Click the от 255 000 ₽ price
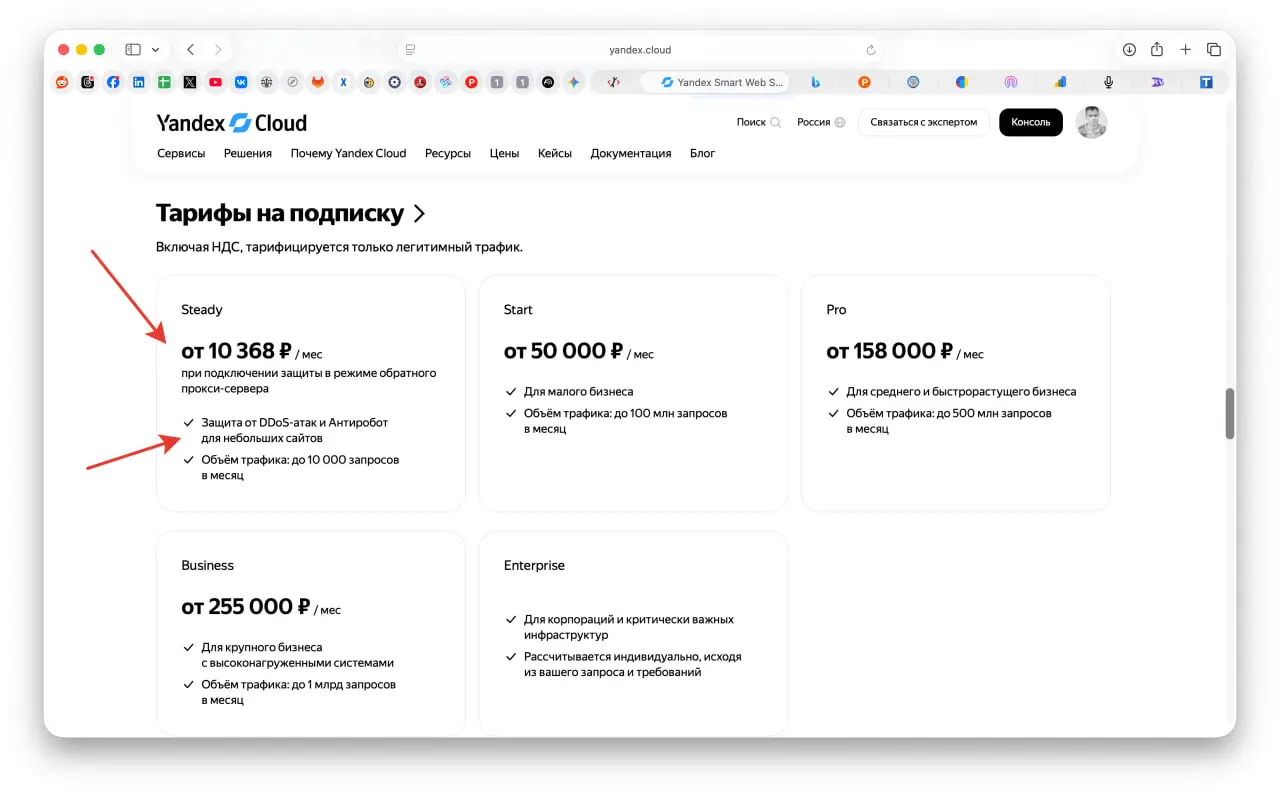The width and height of the screenshot is (1280, 795). 246,607
